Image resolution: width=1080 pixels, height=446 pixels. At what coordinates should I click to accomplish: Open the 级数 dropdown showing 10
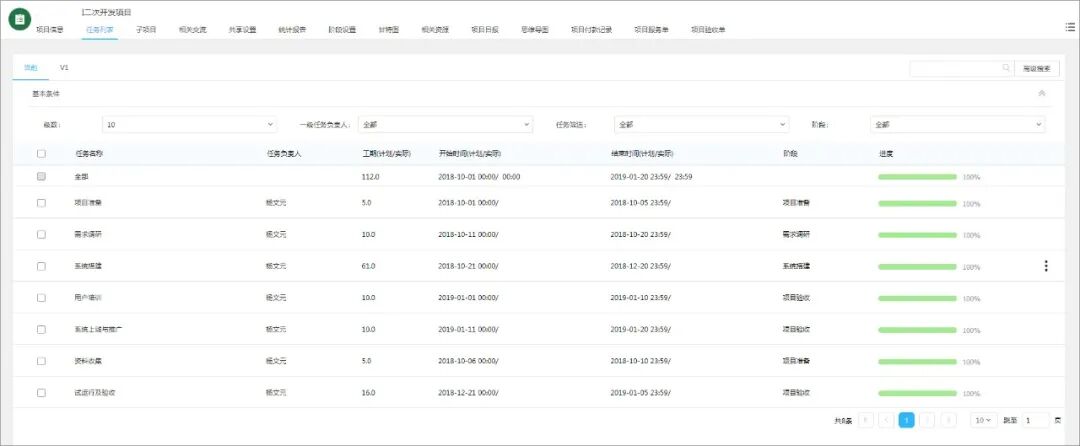[189, 125]
